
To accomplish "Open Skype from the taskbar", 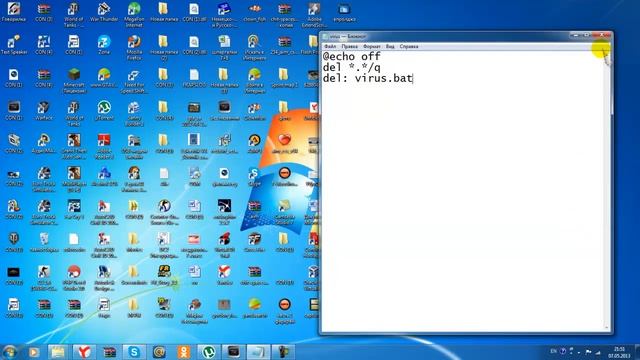I will 134,352.
